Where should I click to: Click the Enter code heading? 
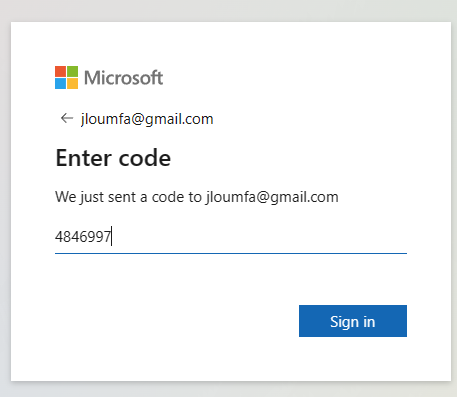(113, 158)
